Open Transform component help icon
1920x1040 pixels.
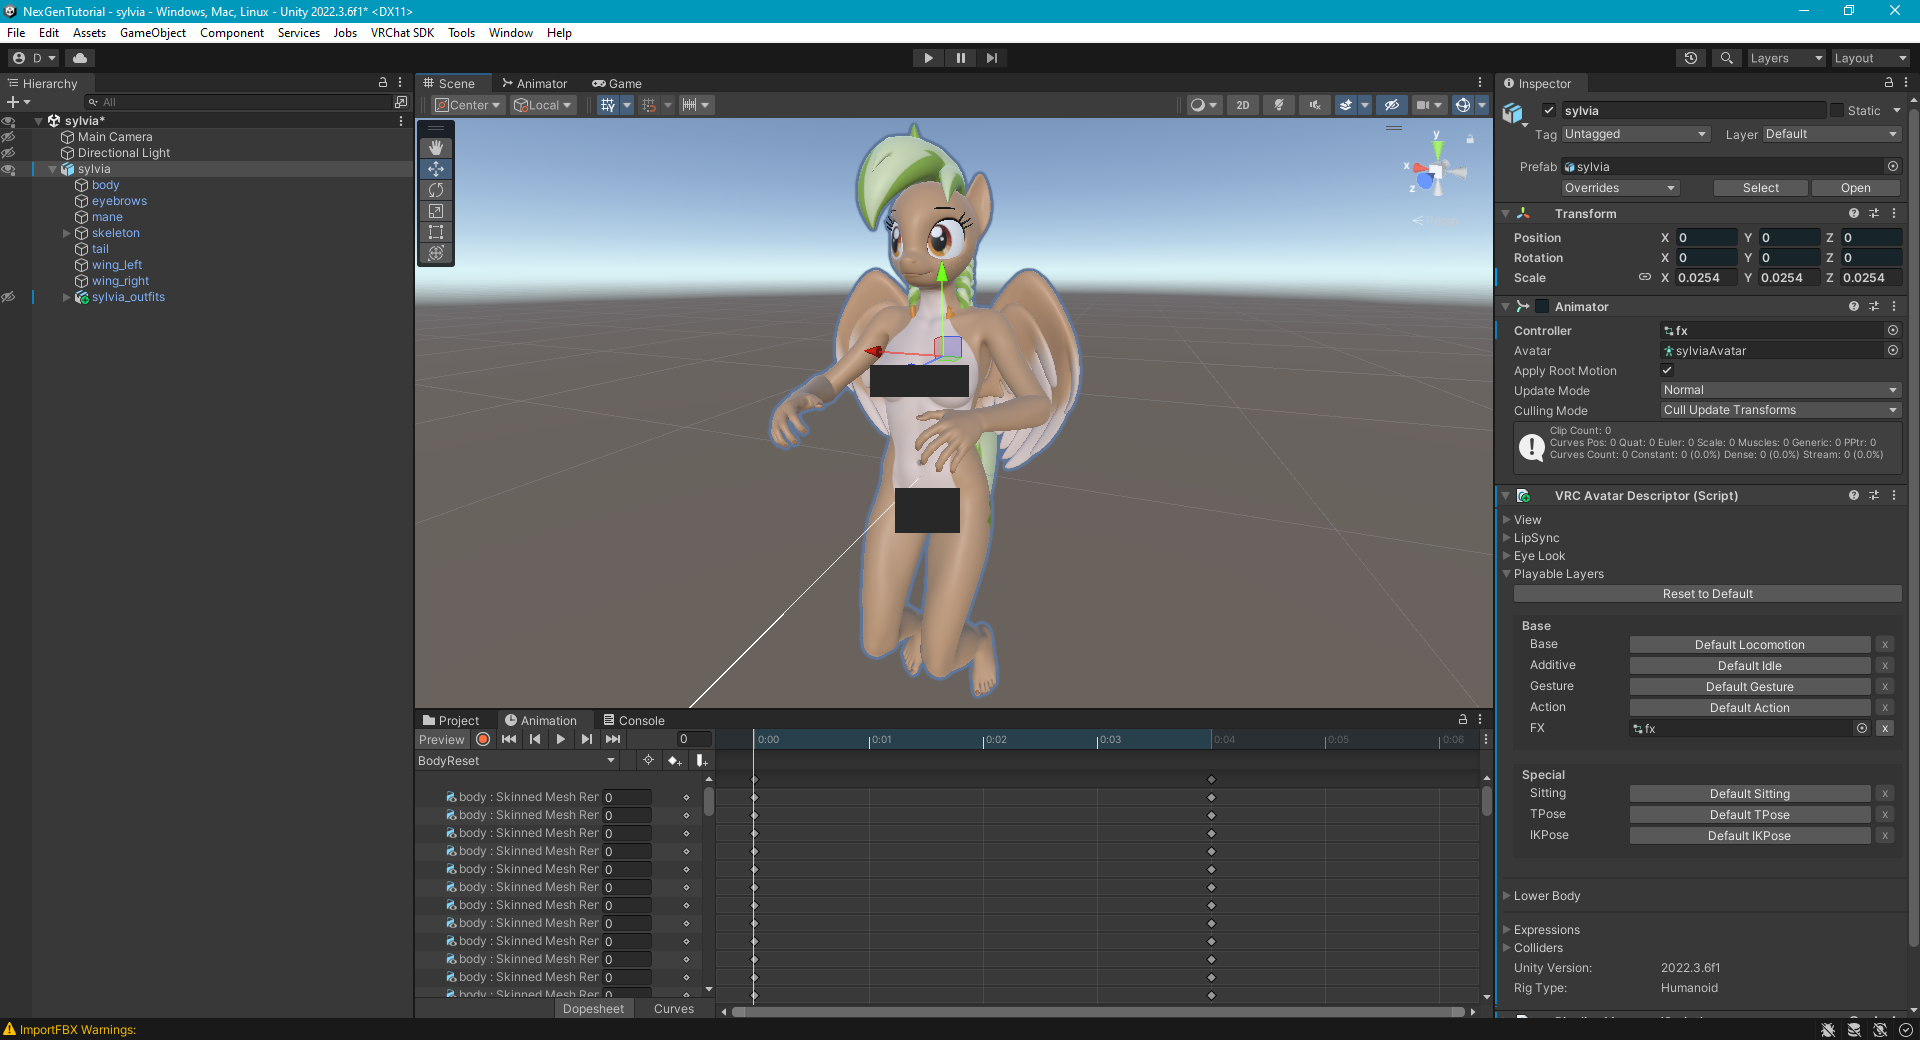pyautogui.click(x=1853, y=213)
